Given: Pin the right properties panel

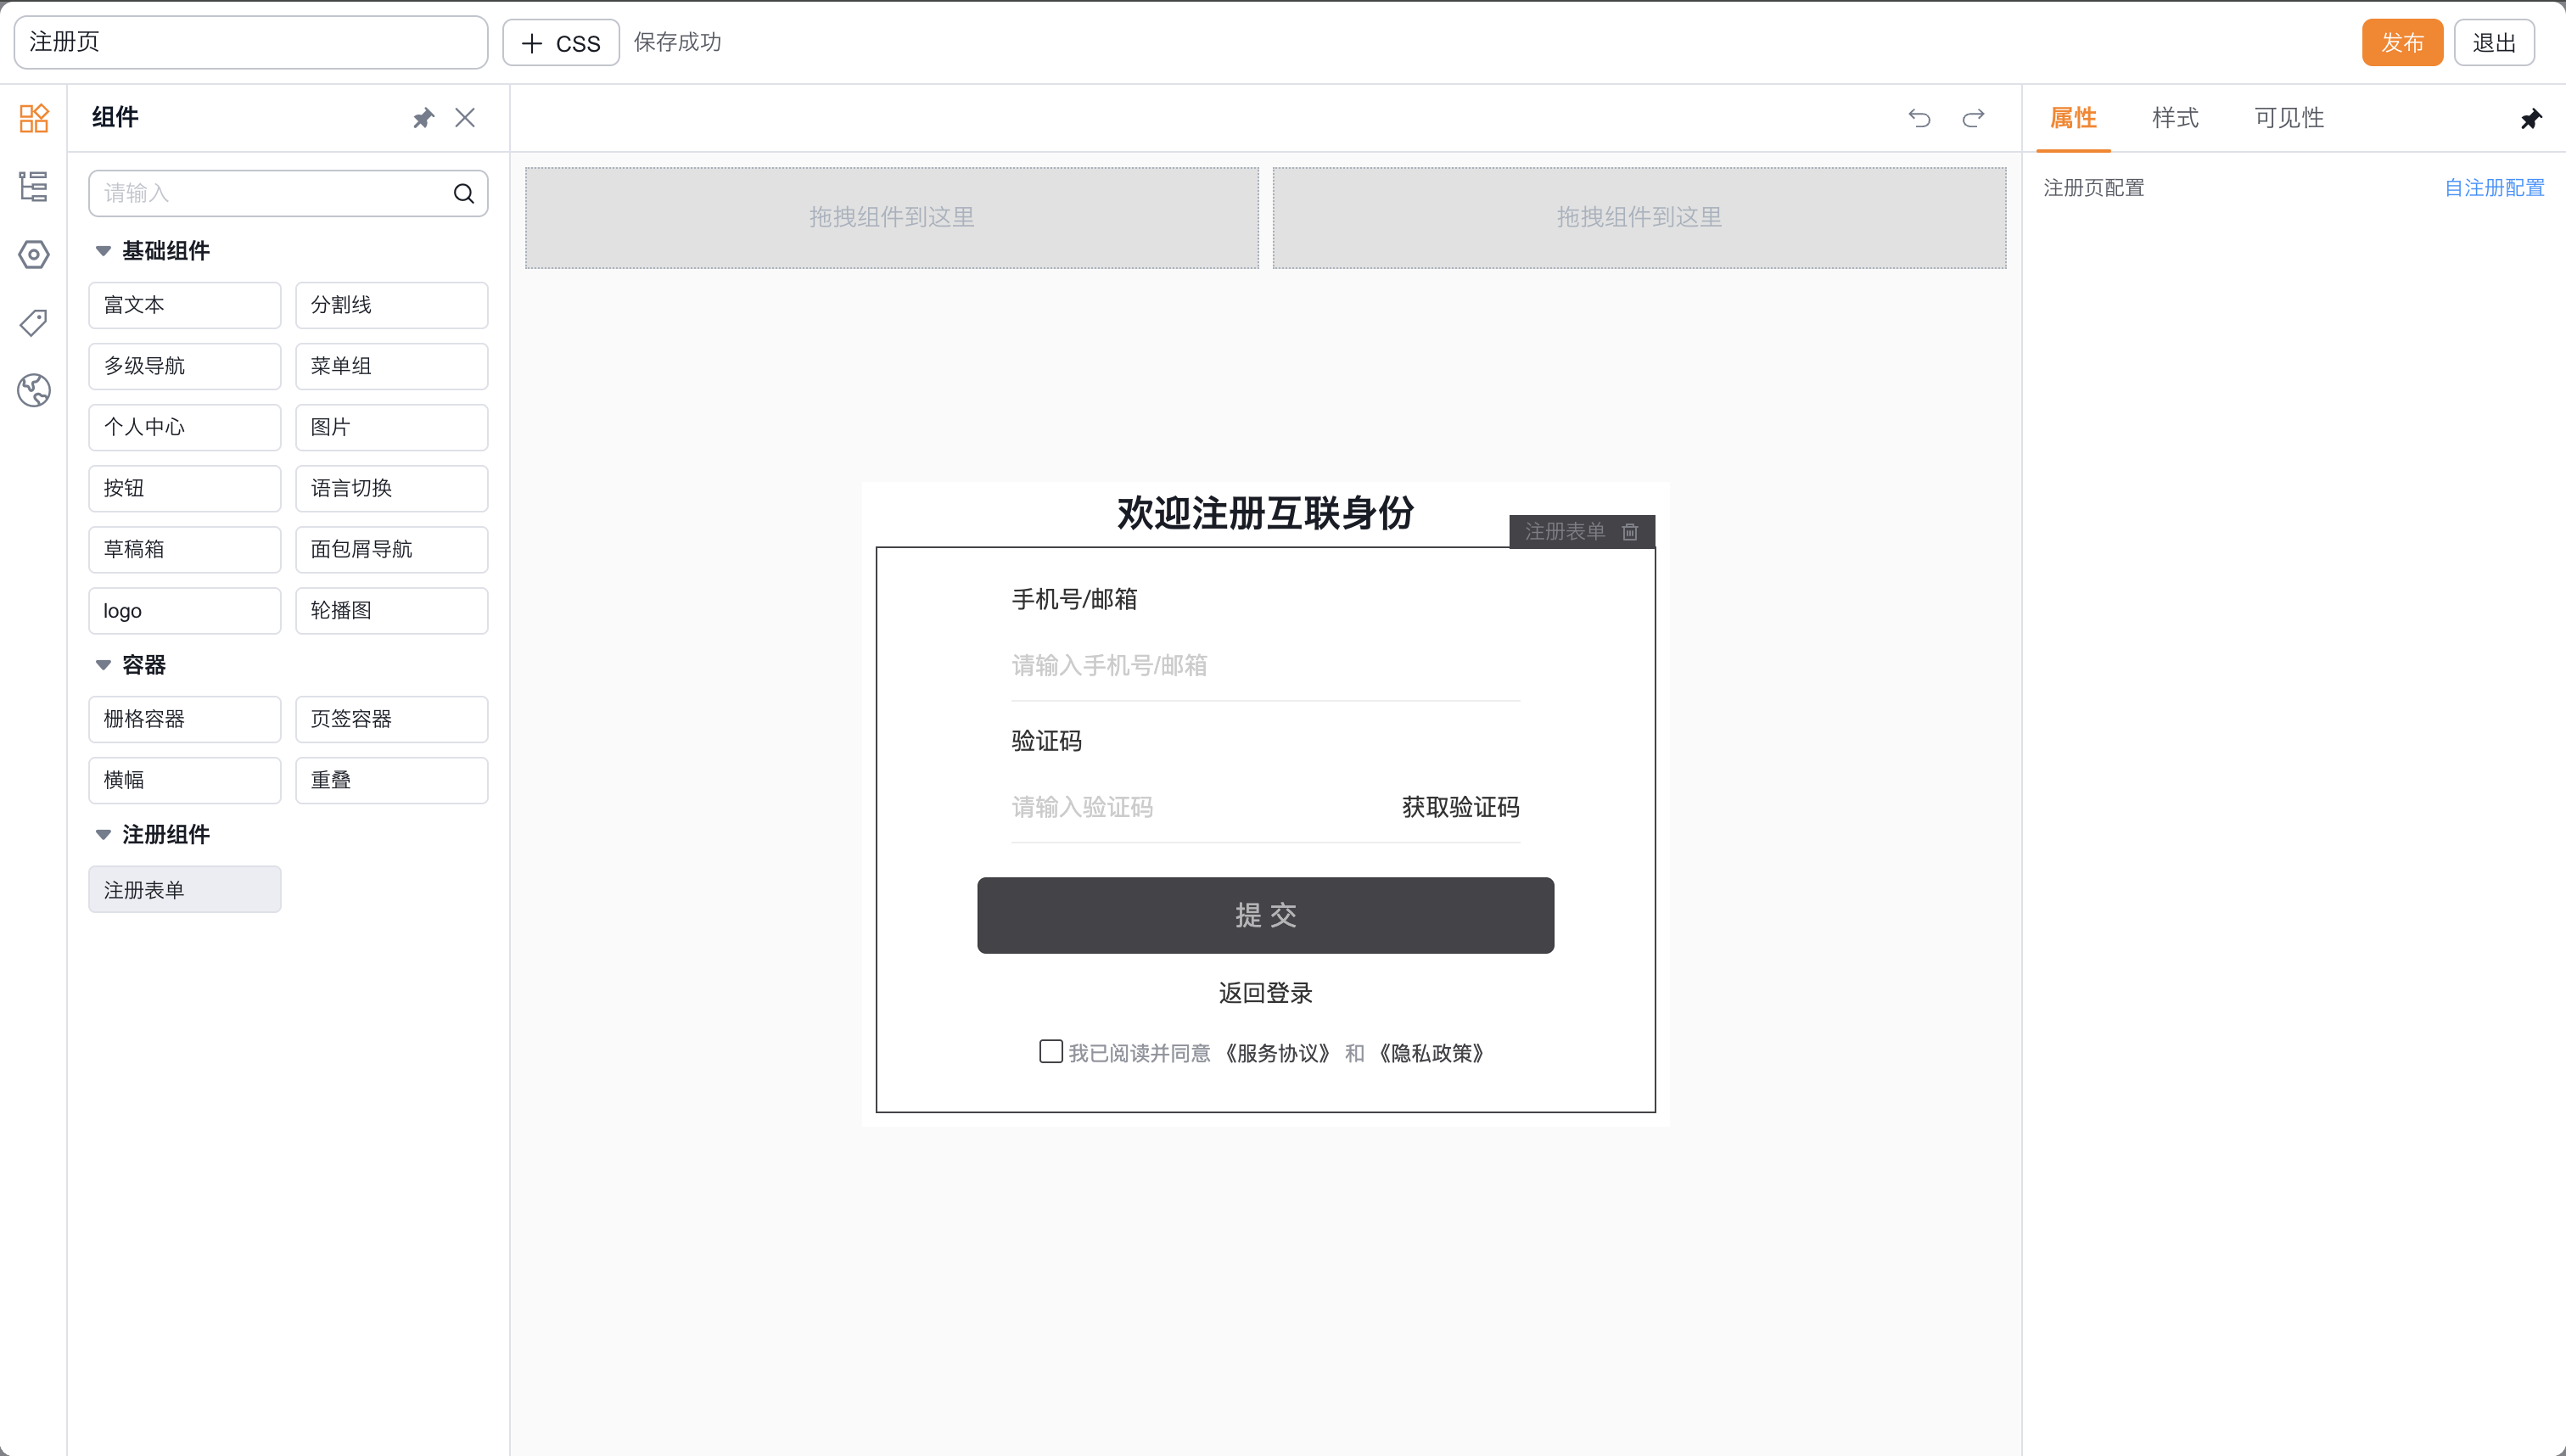Looking at the screenshot, I should 2530,119.
